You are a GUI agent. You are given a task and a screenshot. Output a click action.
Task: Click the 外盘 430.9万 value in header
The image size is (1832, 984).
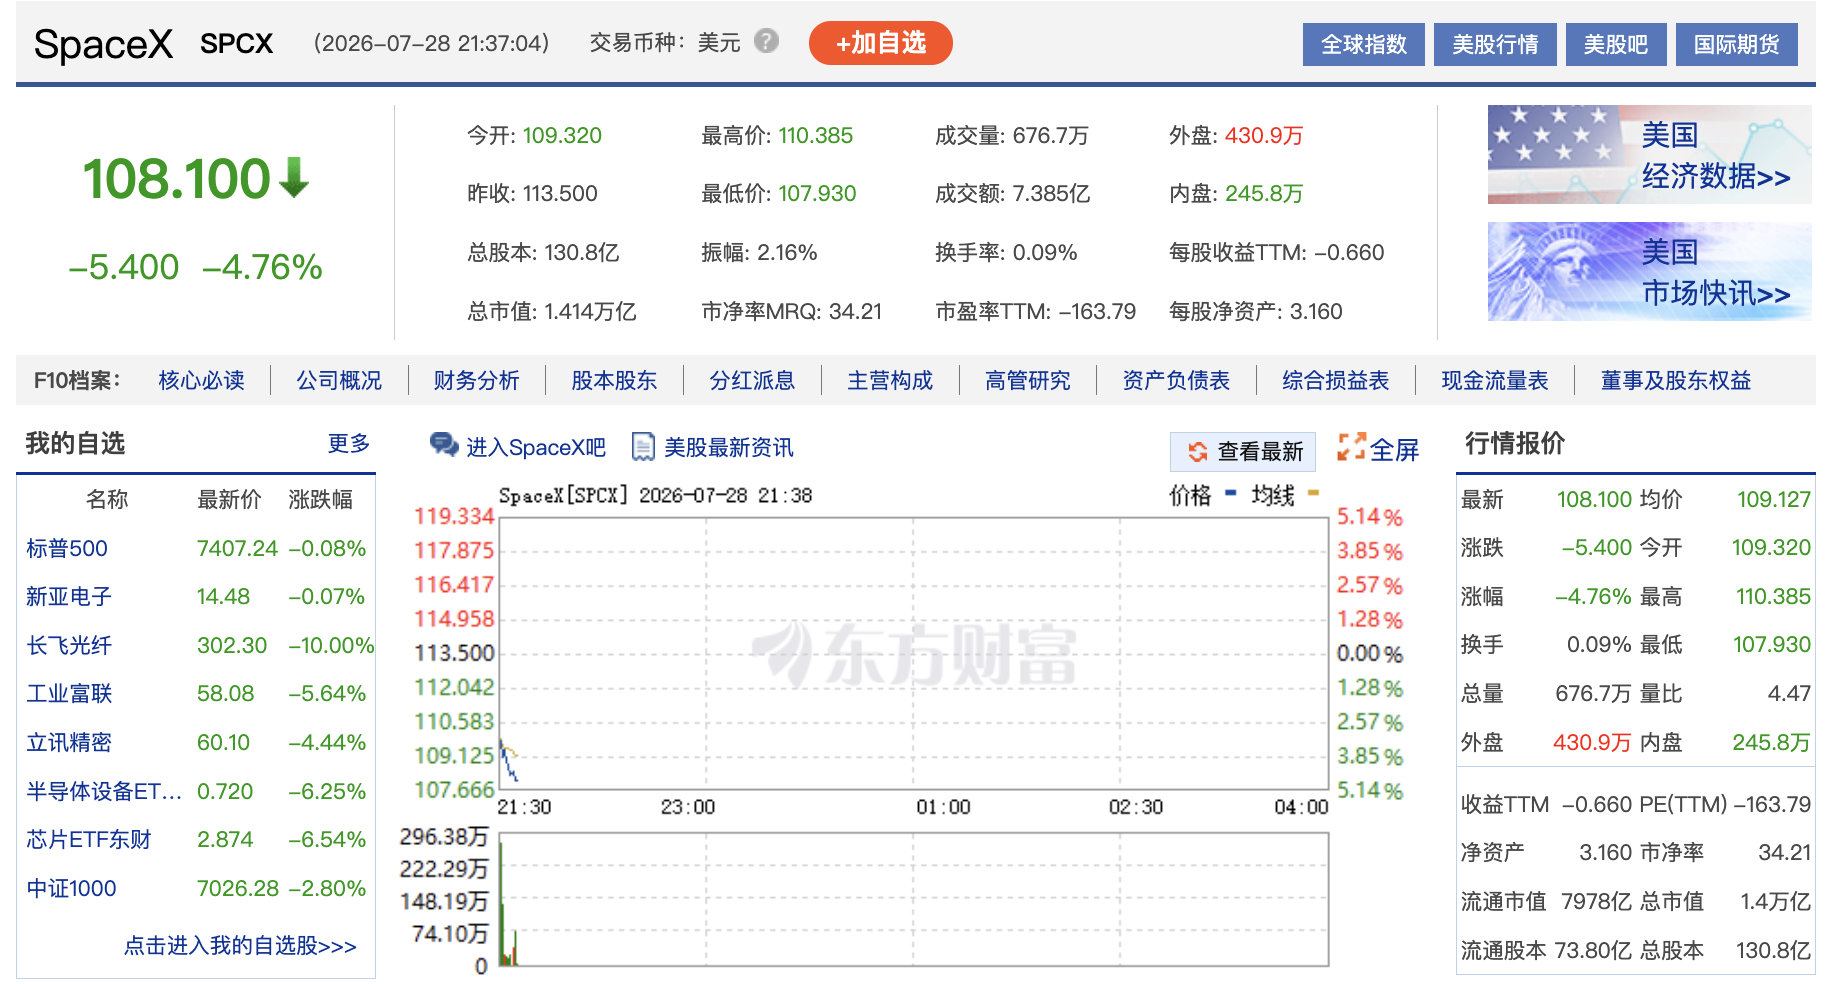click(x=1264, y=135)
